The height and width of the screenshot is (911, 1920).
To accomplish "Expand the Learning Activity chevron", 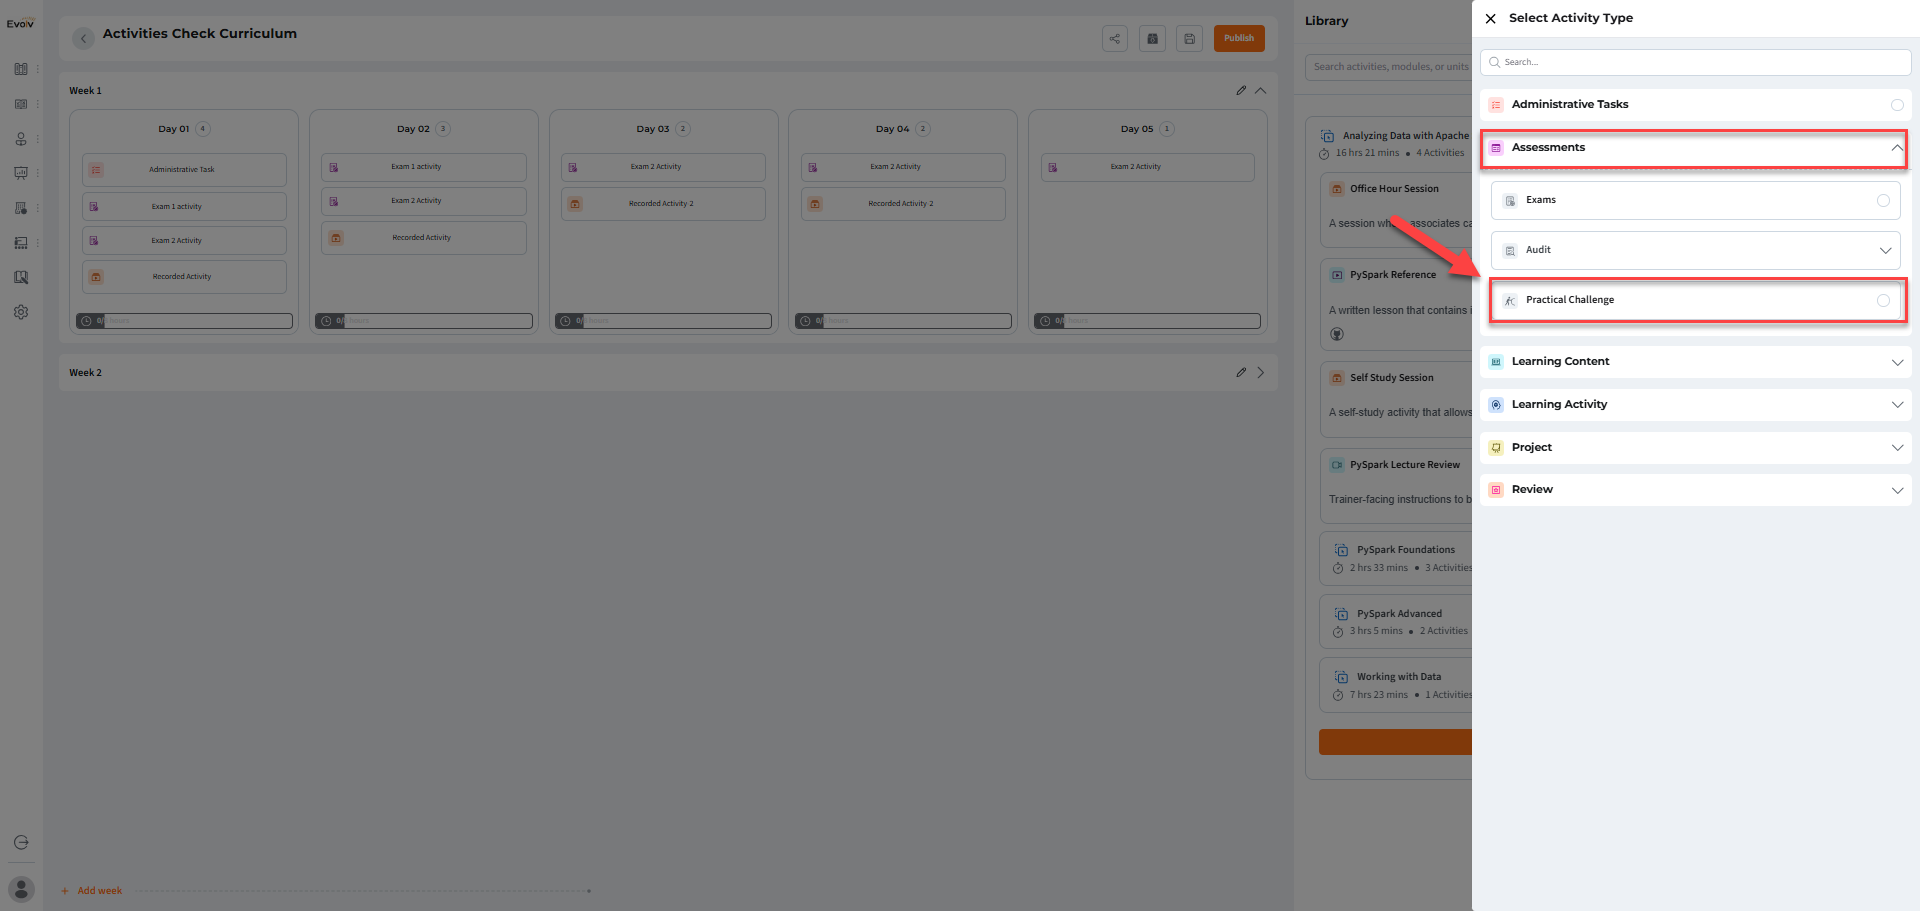I will (x=1897, y=405).
